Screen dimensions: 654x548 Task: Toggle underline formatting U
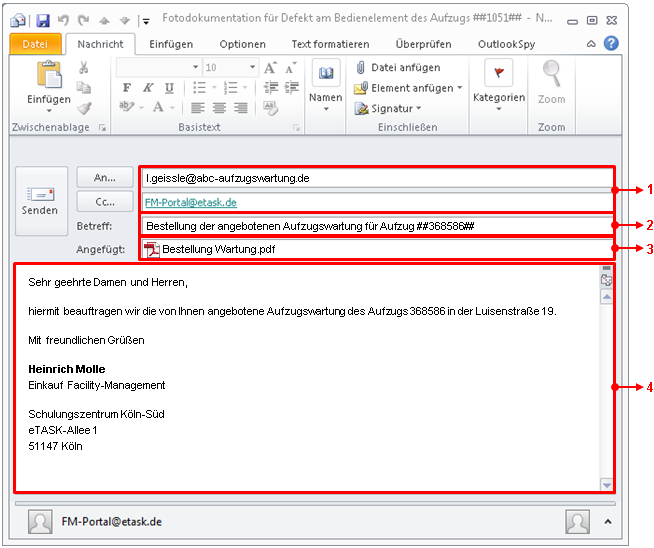[169, 88]
